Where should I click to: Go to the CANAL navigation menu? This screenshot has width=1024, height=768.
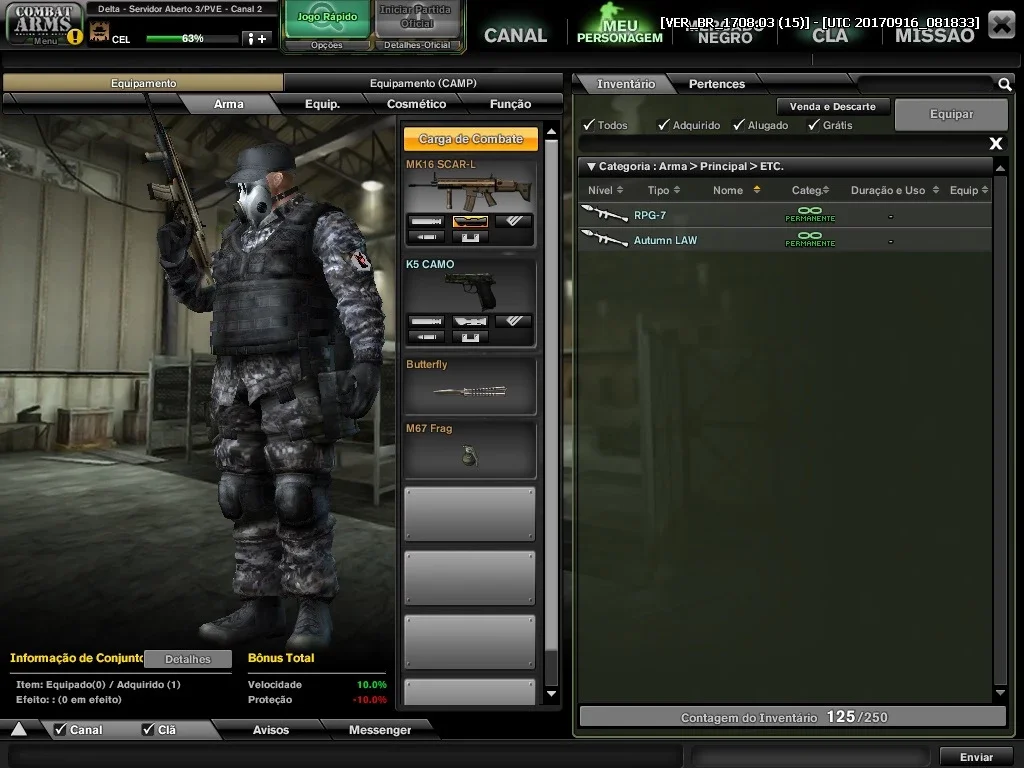(515, 35)
